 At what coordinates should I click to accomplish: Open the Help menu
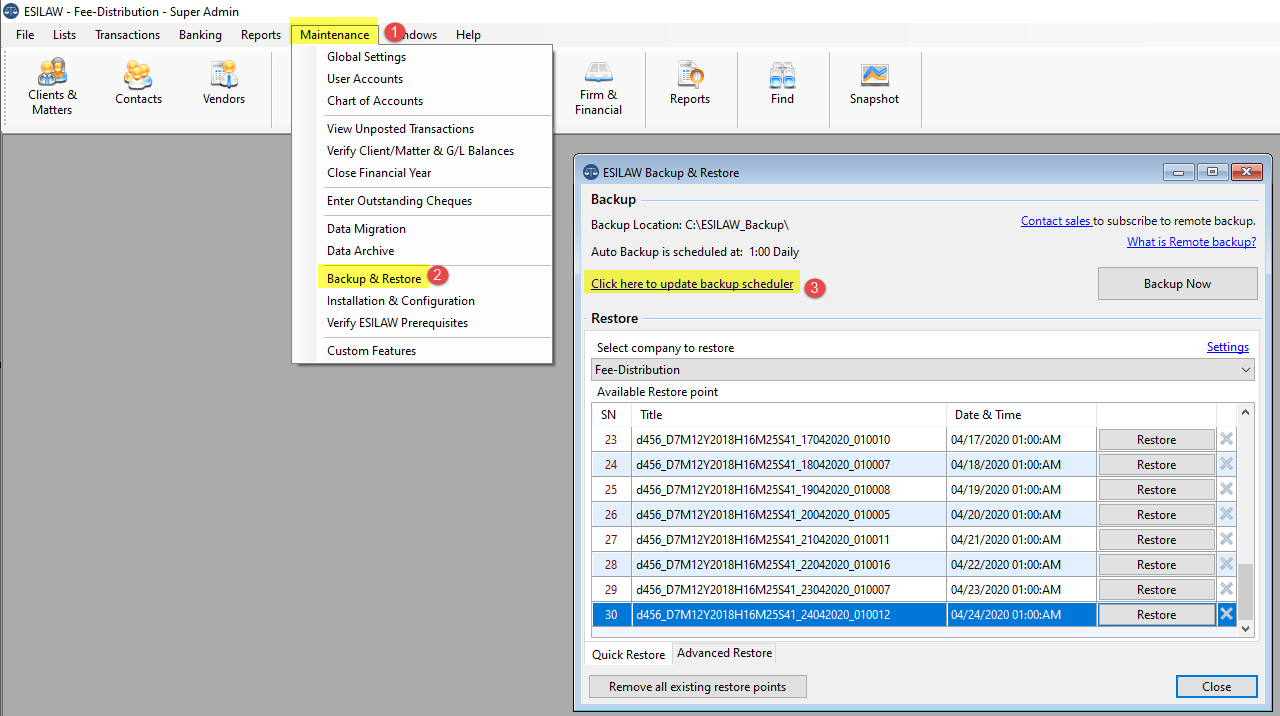pyautogui.click(x=468, y=34)
